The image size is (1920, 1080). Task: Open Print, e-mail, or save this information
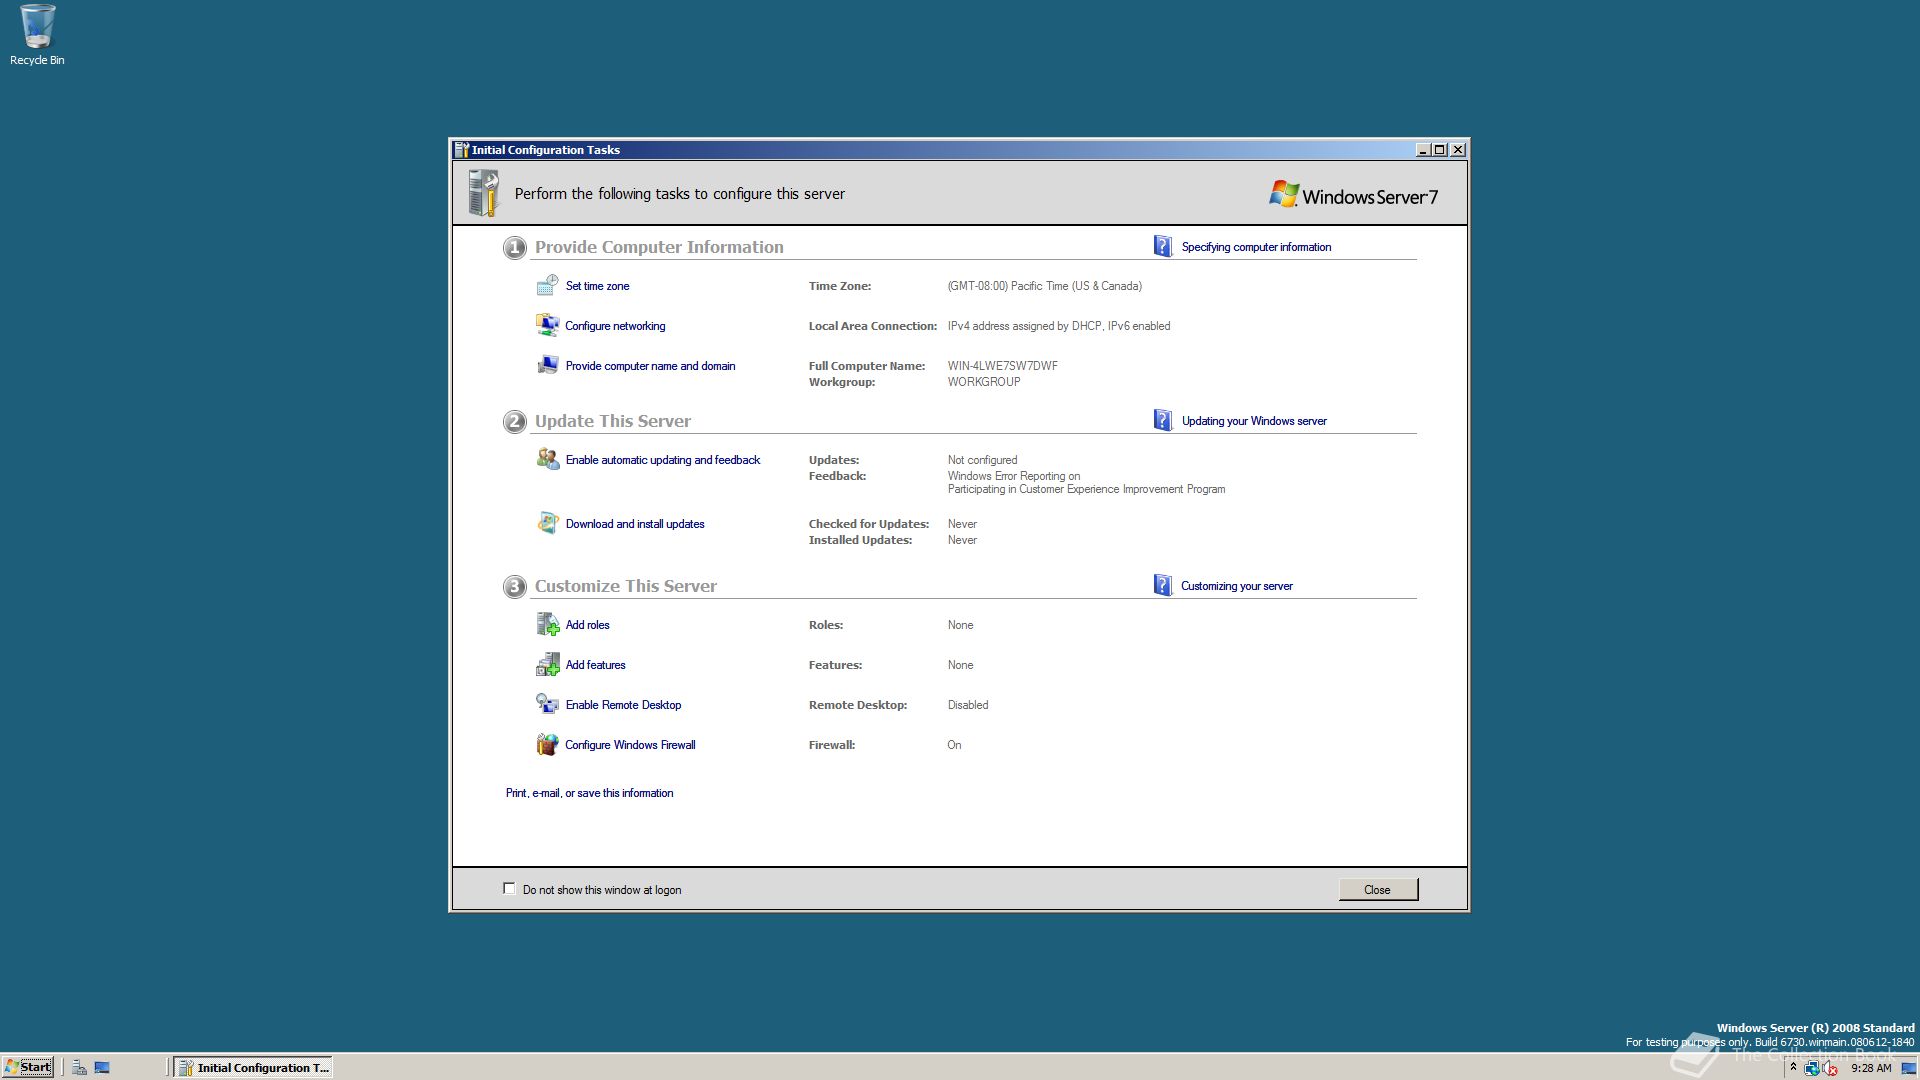point(589,793)
